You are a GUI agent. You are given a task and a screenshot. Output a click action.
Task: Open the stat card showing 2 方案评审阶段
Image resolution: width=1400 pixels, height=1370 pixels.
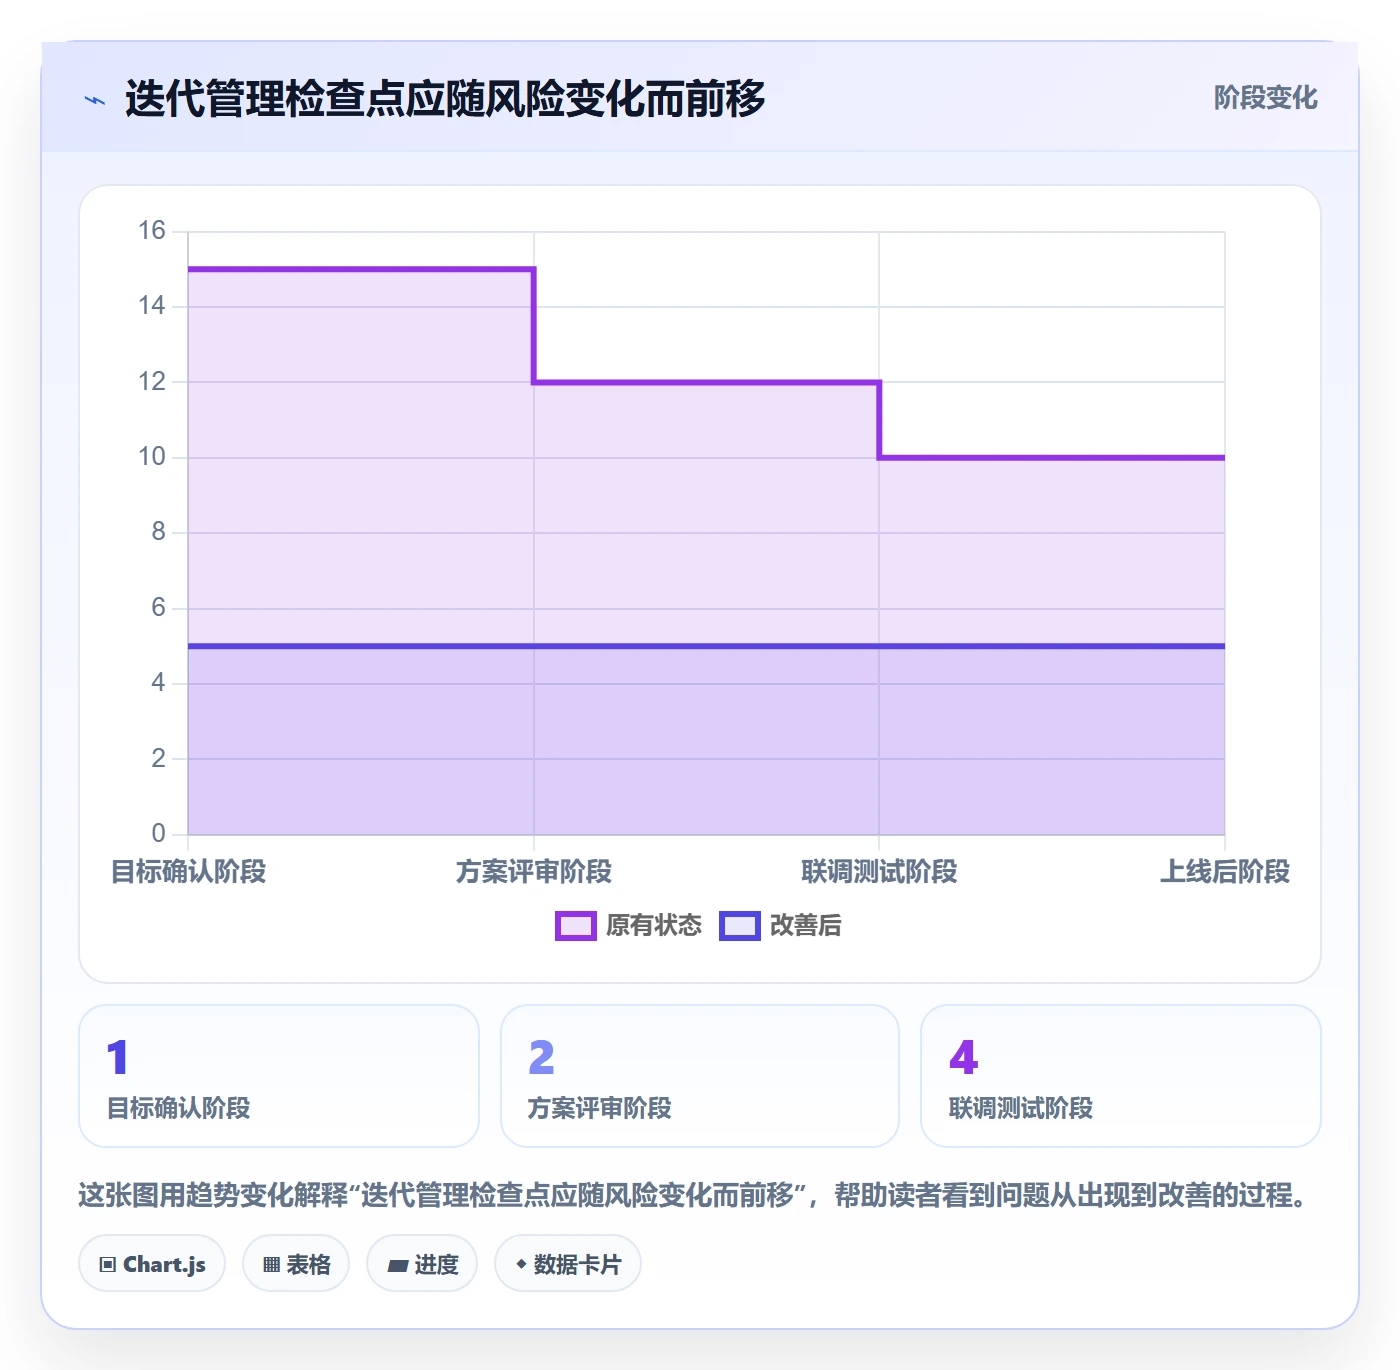(x=700, y=1076)
